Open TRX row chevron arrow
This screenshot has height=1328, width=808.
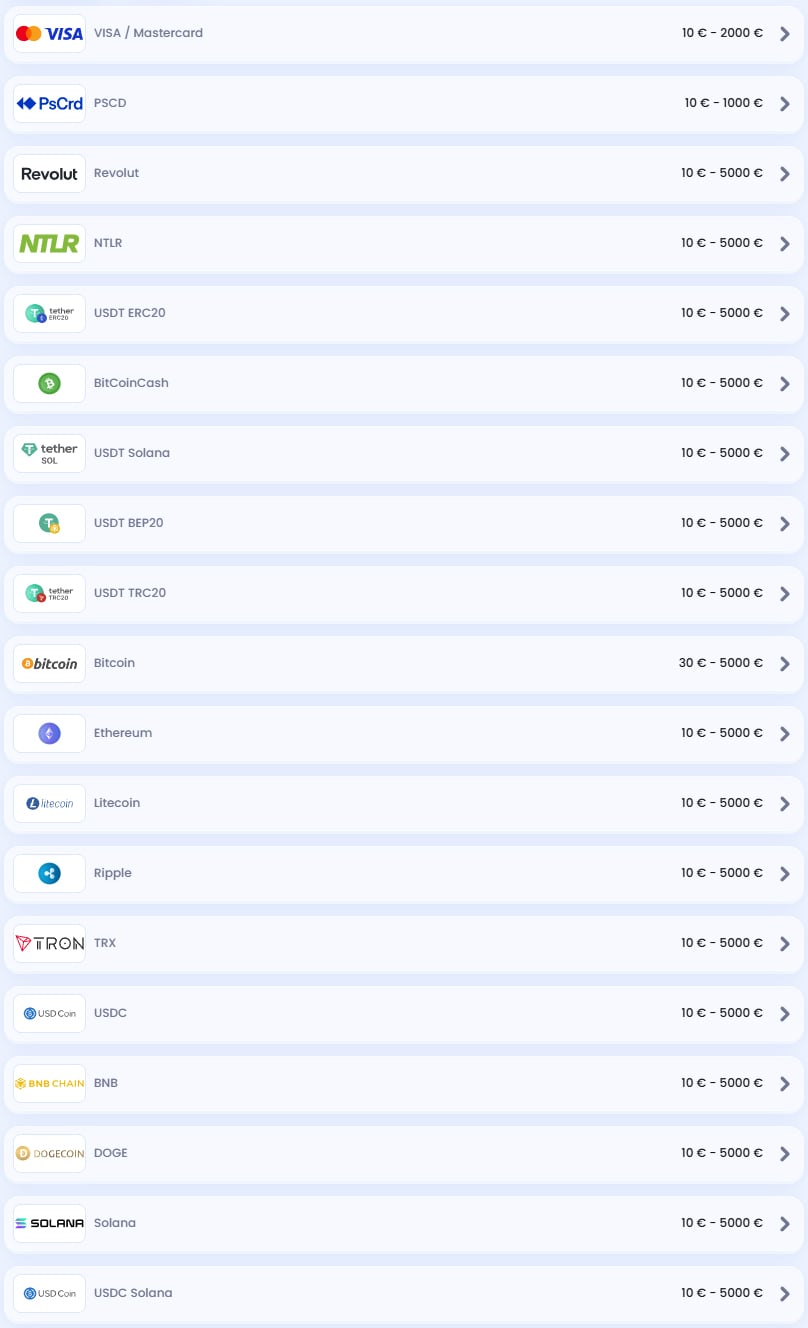point(785,944)
